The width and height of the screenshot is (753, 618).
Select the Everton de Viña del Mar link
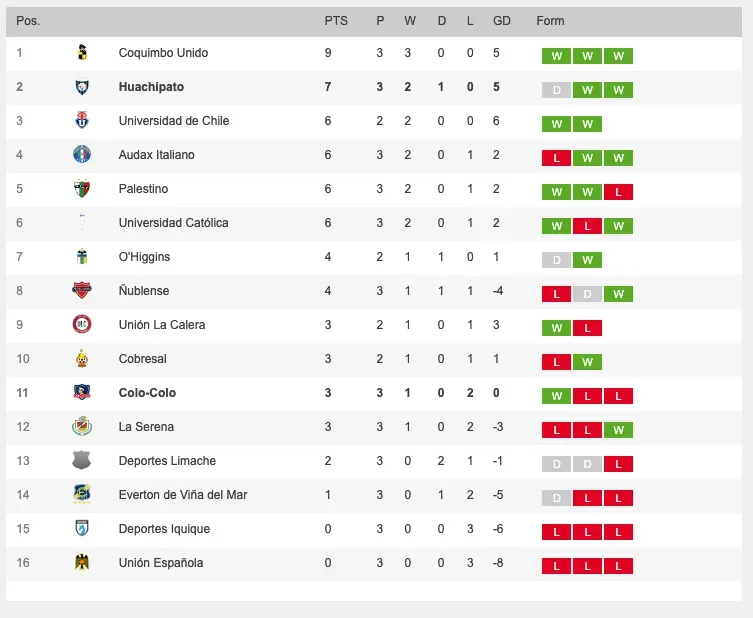182,495
